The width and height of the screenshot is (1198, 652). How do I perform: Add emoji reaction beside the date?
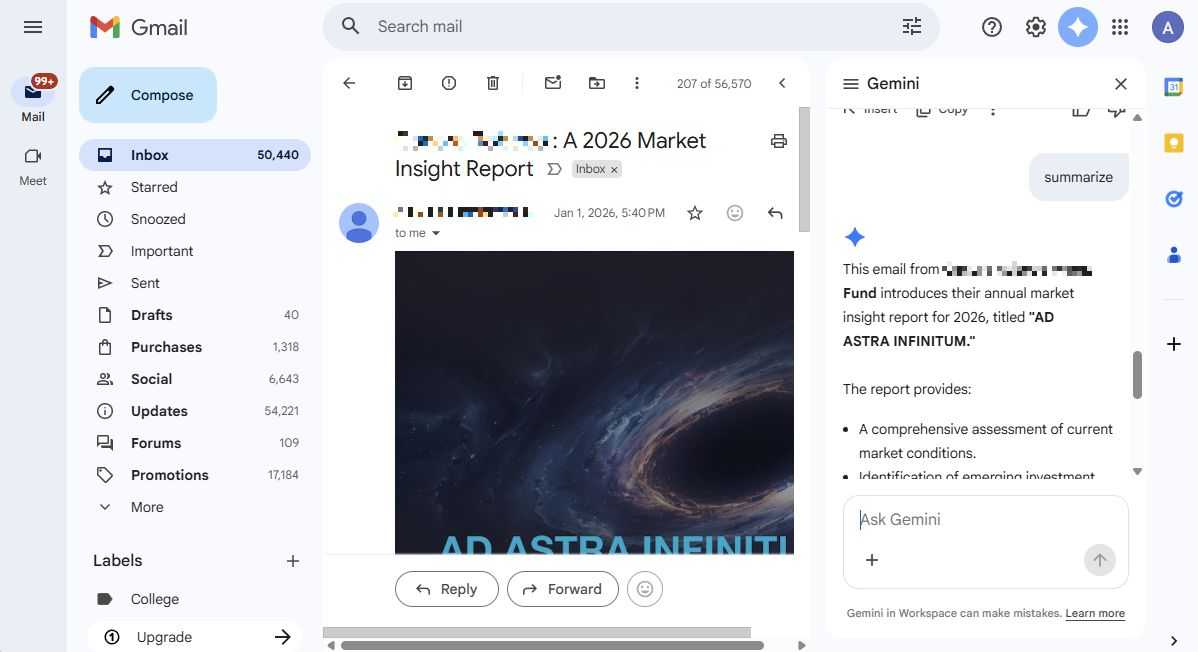[x=735, y=213]
